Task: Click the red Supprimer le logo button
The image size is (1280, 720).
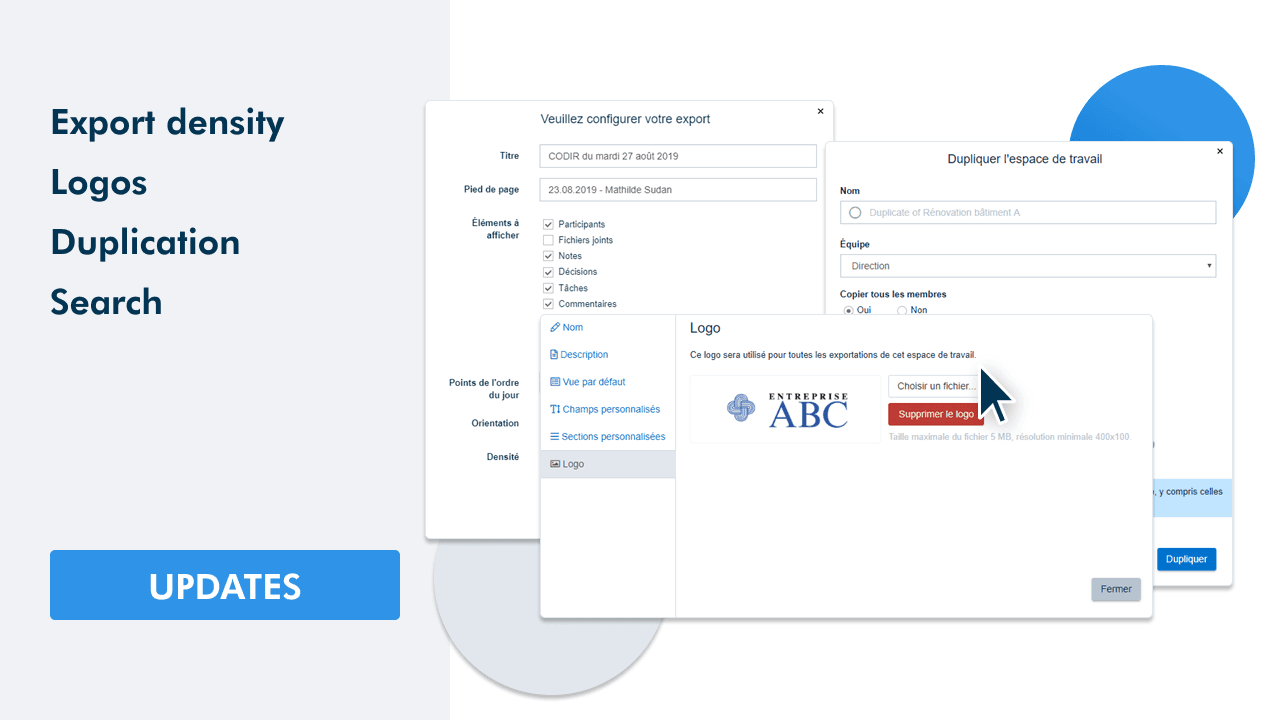Action: pyautogui.click(x=936, y=414)
